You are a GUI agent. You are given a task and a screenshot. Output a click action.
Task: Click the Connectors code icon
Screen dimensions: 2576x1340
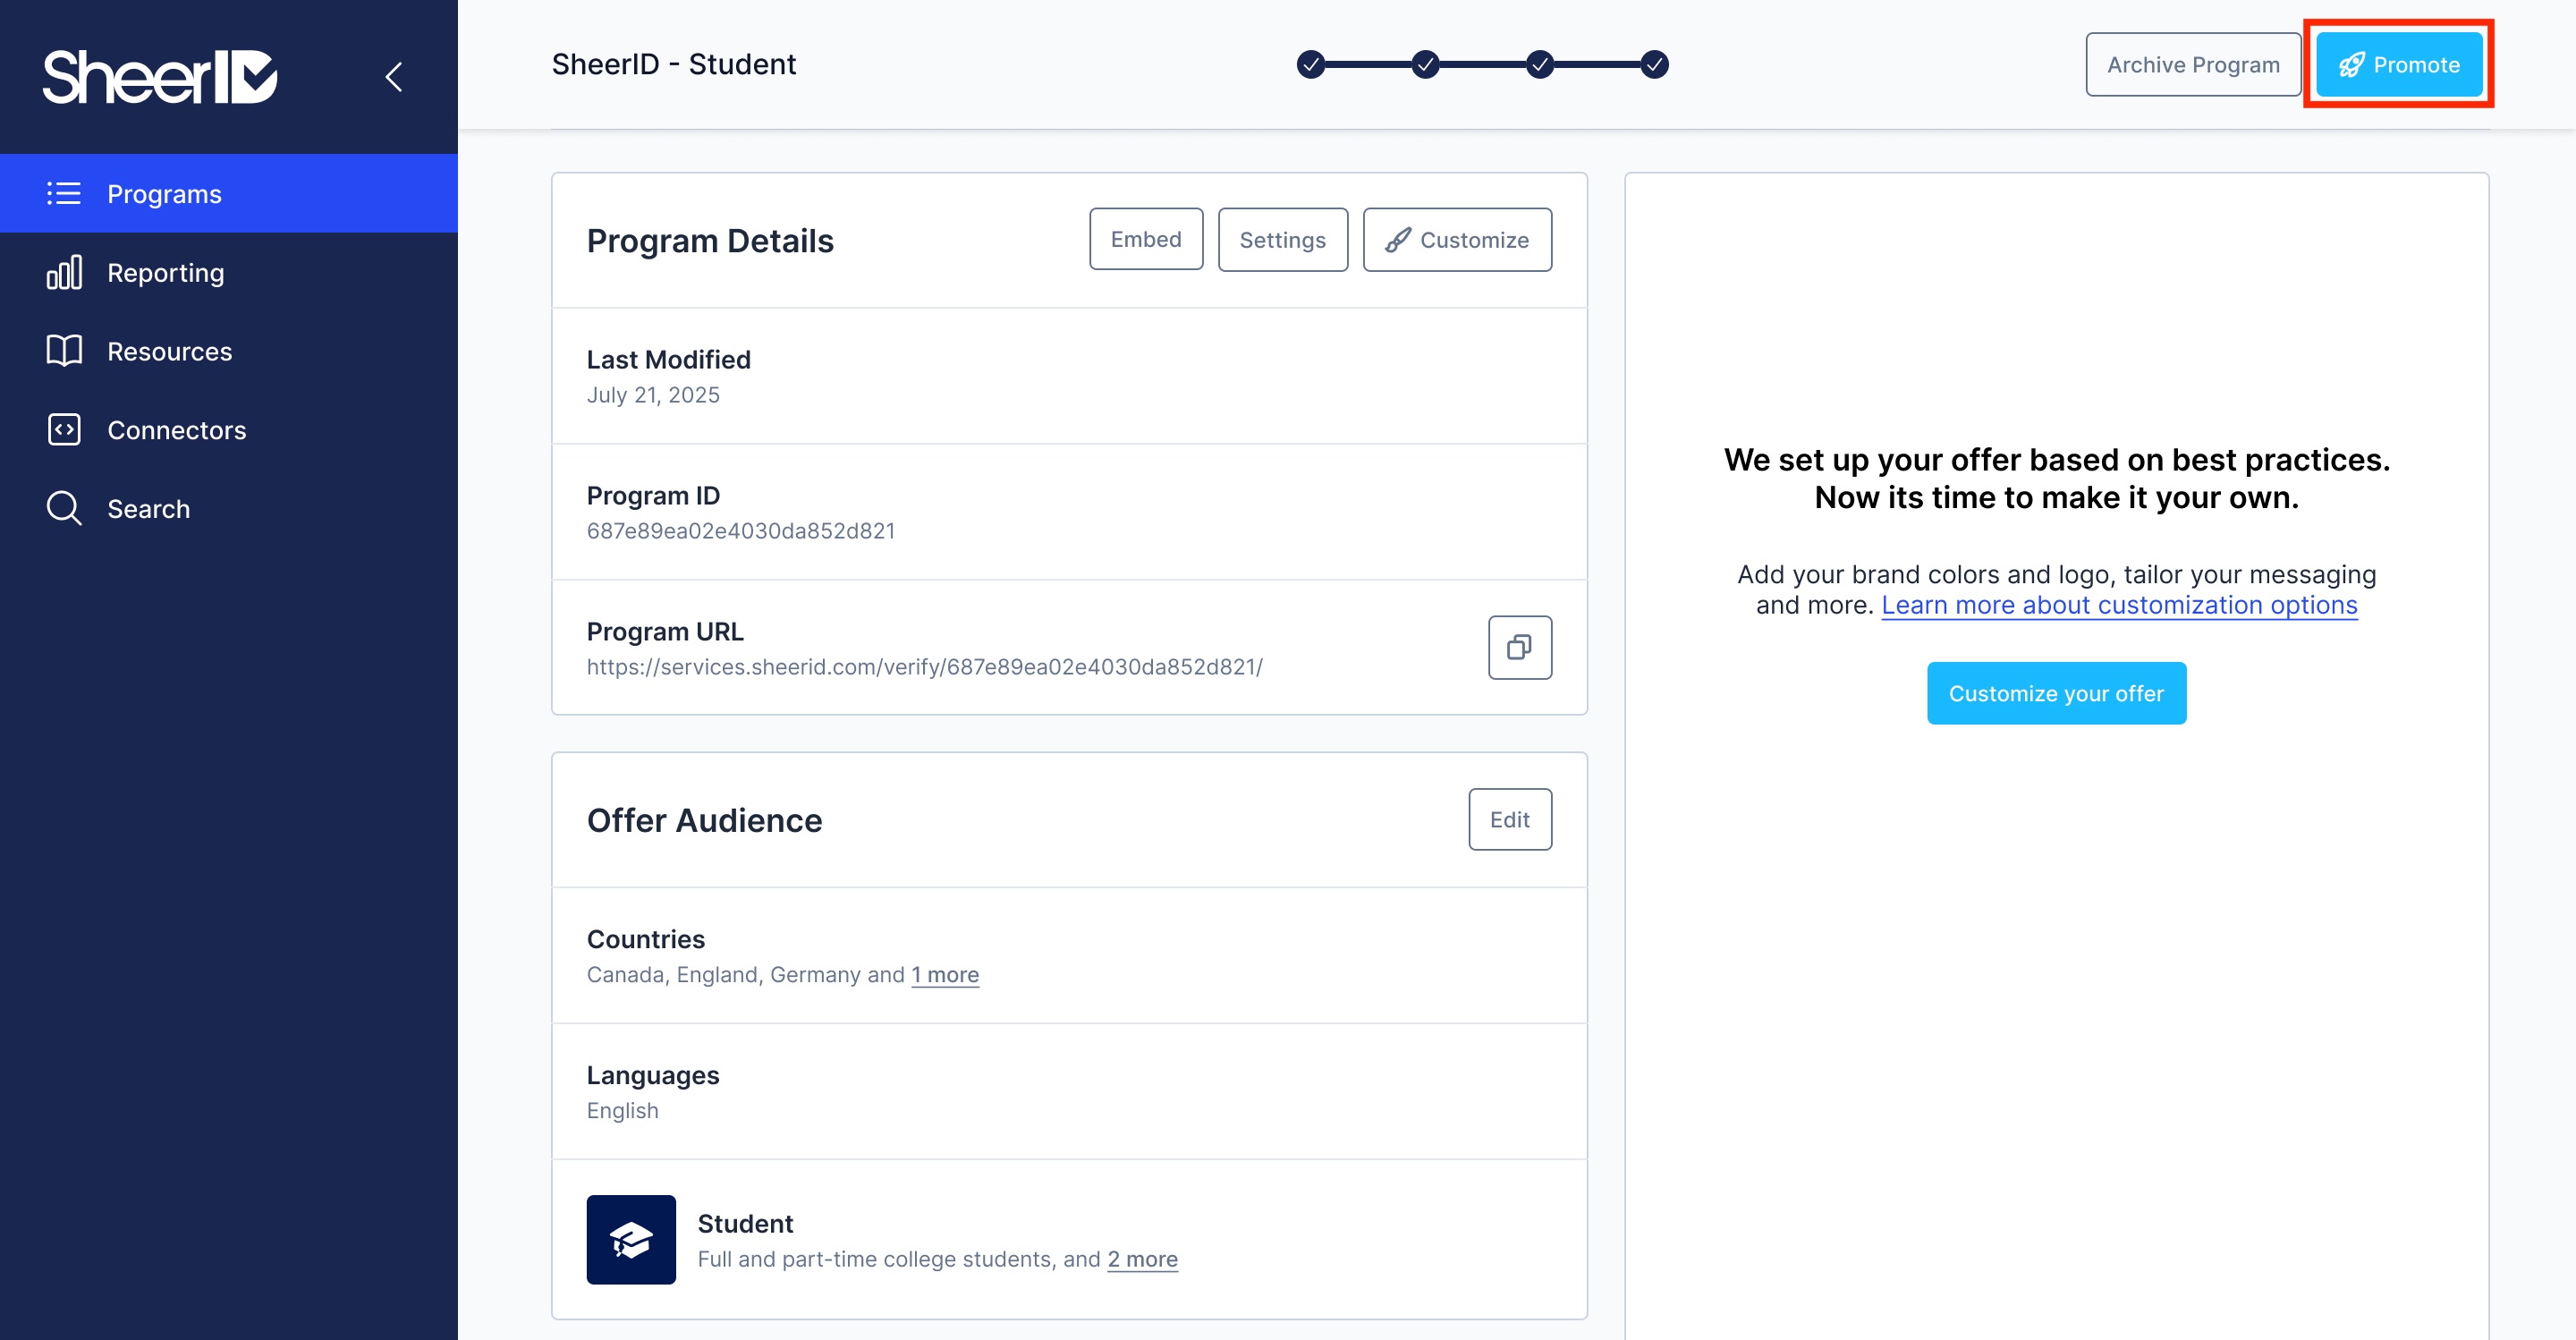64,430
